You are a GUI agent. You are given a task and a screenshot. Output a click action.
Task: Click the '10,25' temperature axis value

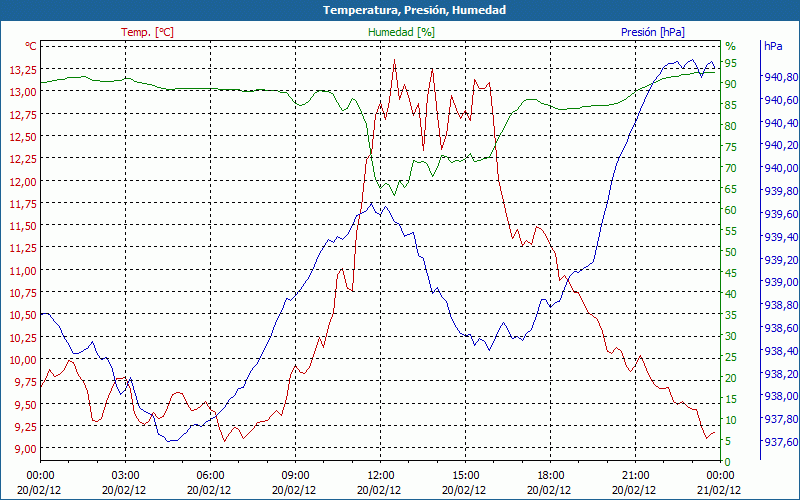tap(23, 338)
